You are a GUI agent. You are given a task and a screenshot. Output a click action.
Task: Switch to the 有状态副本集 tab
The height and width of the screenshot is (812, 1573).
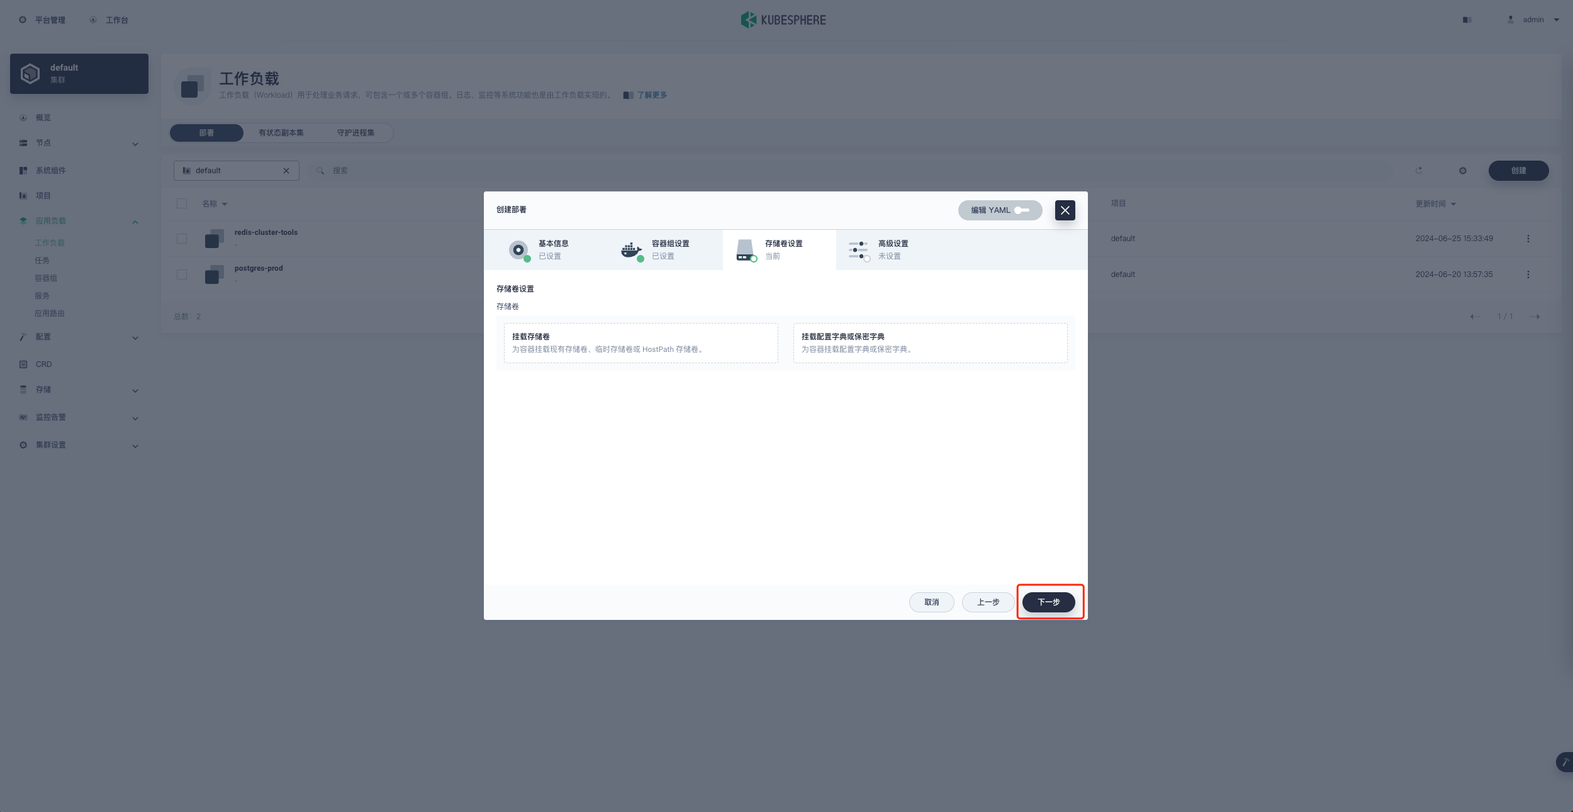(281, 133)
